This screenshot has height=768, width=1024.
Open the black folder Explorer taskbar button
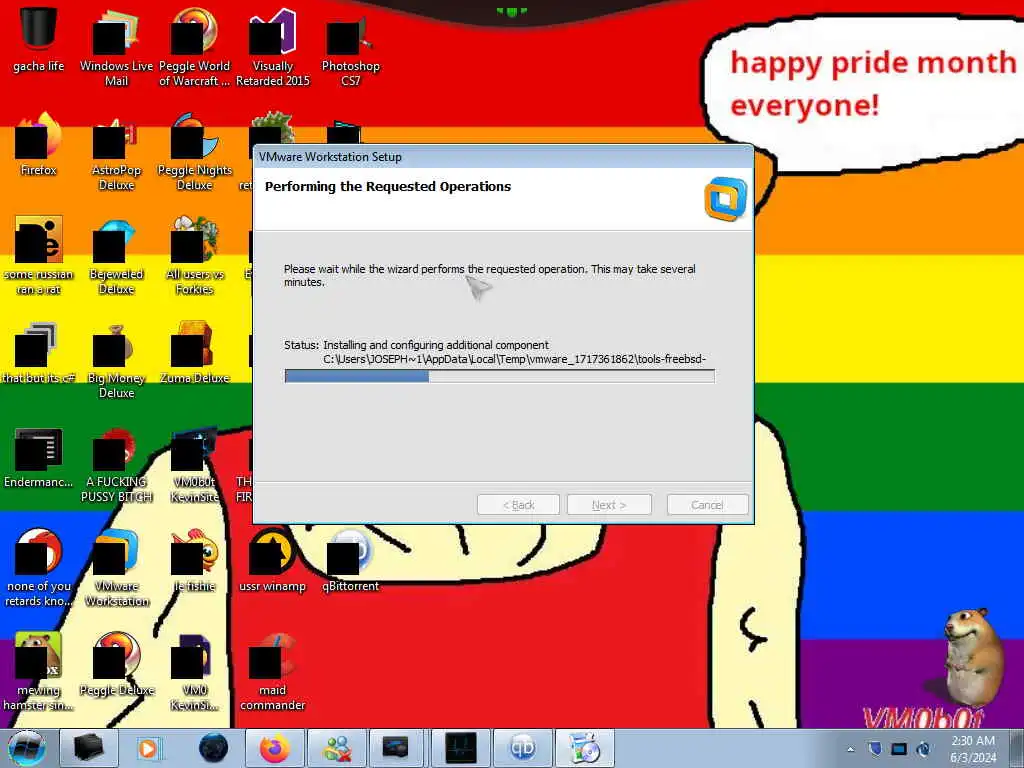(x=89, y=748)
